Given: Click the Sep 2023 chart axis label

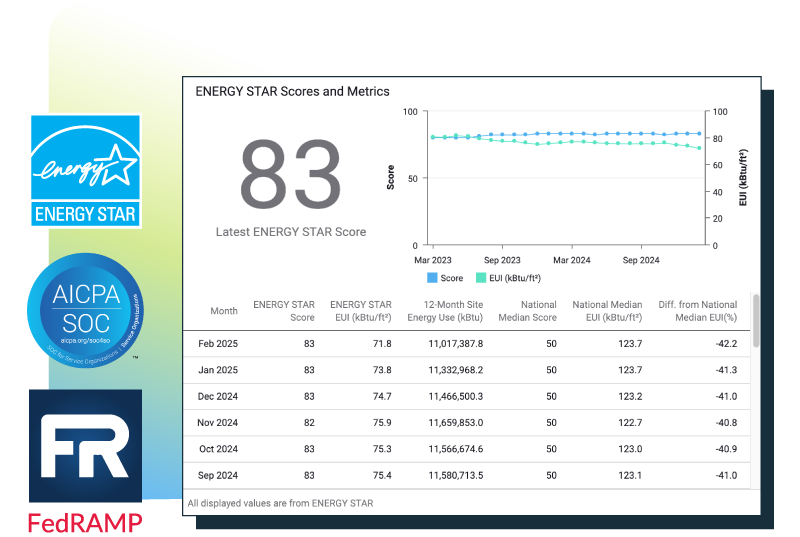Looking at the screenshot, I should click(502, 260).
